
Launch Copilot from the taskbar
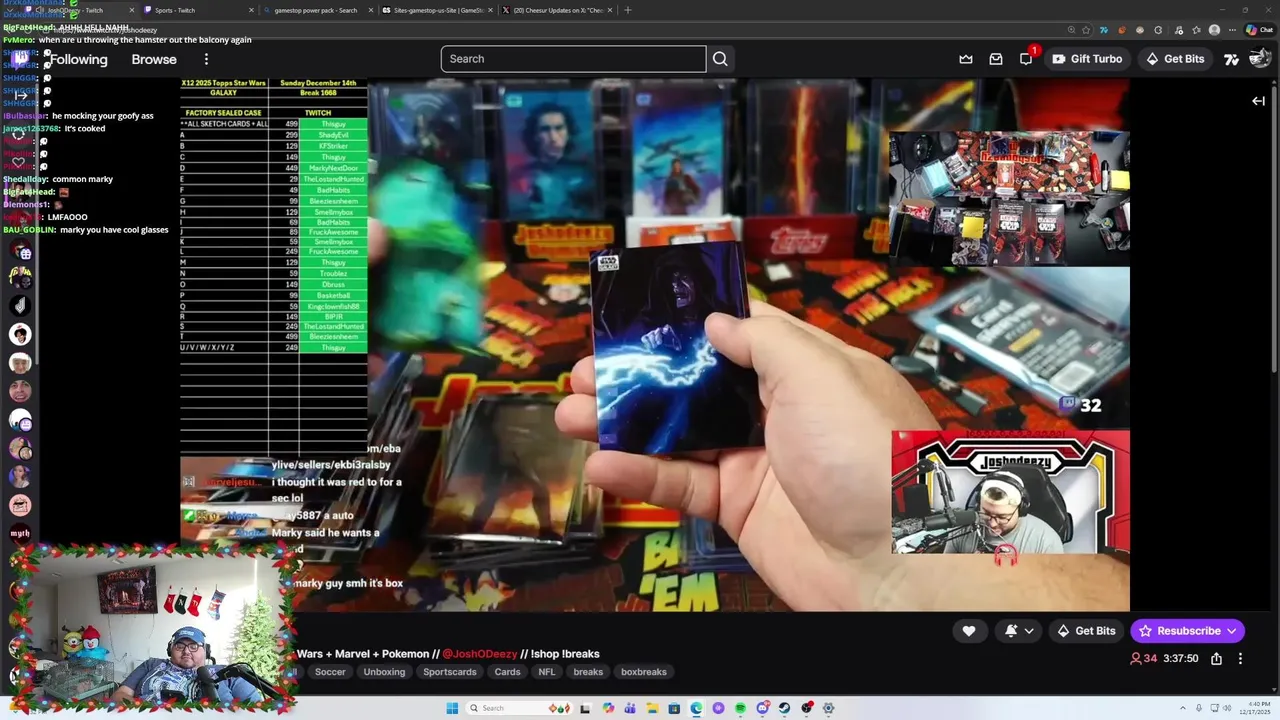pos(608,708)
